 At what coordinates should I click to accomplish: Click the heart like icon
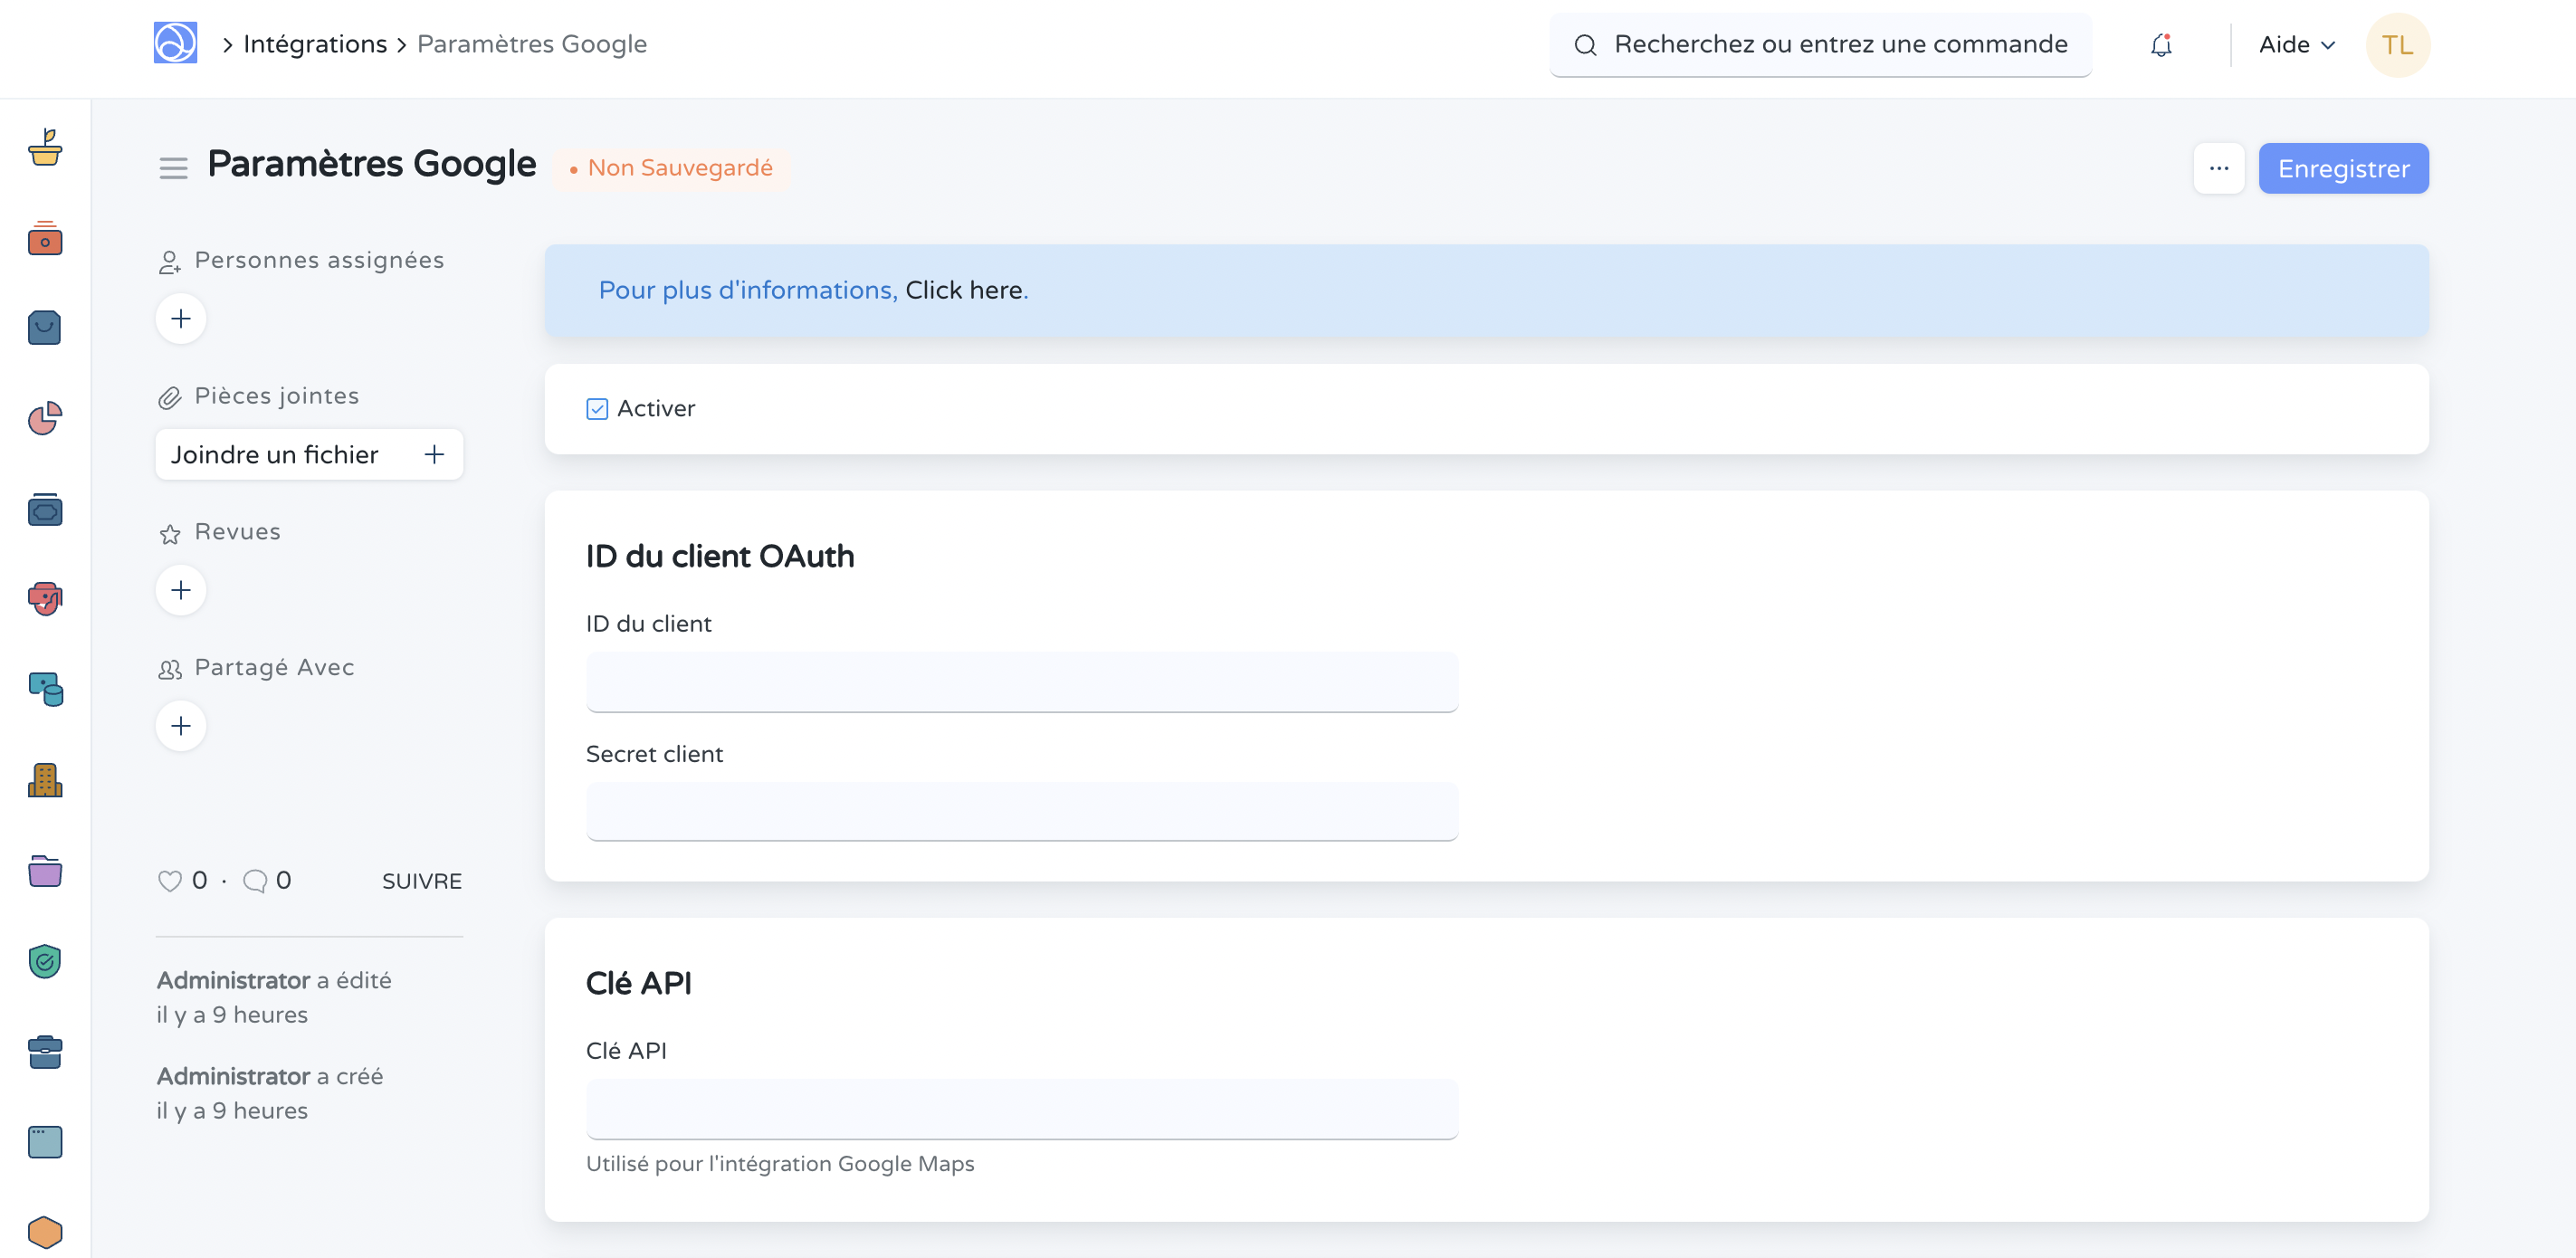170,880
